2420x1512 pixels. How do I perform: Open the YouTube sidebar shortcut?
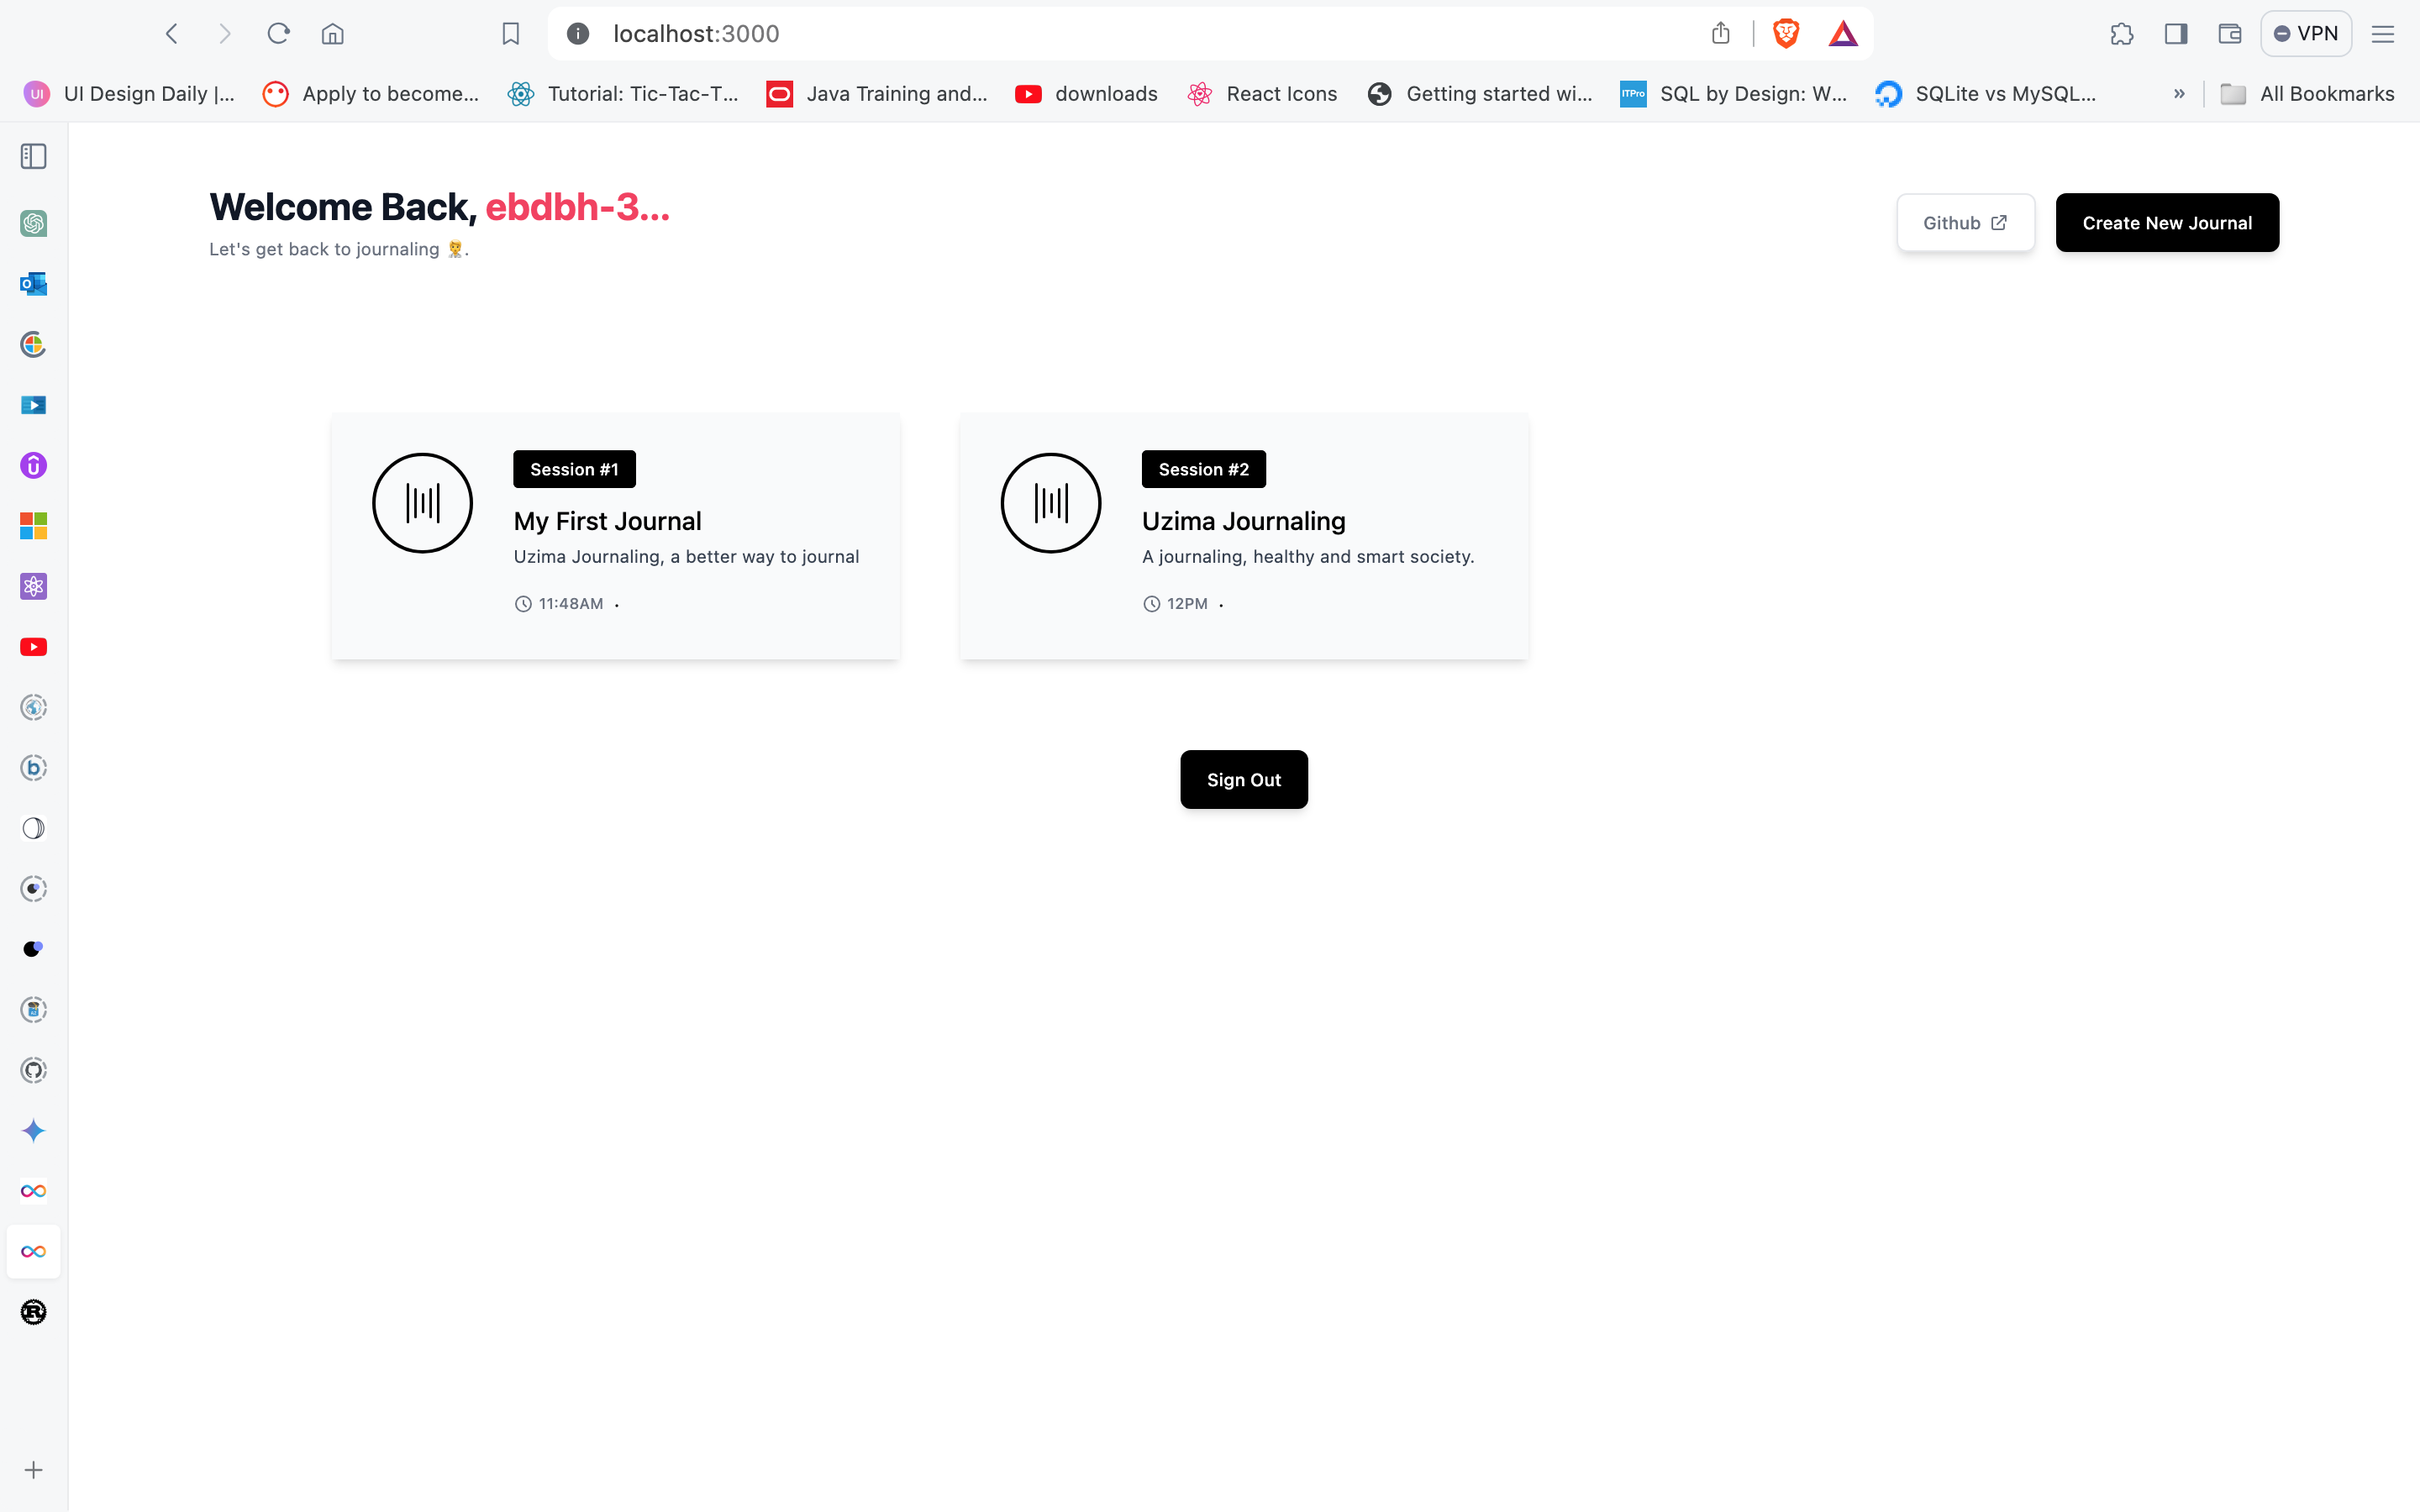[x=33, y=647]
